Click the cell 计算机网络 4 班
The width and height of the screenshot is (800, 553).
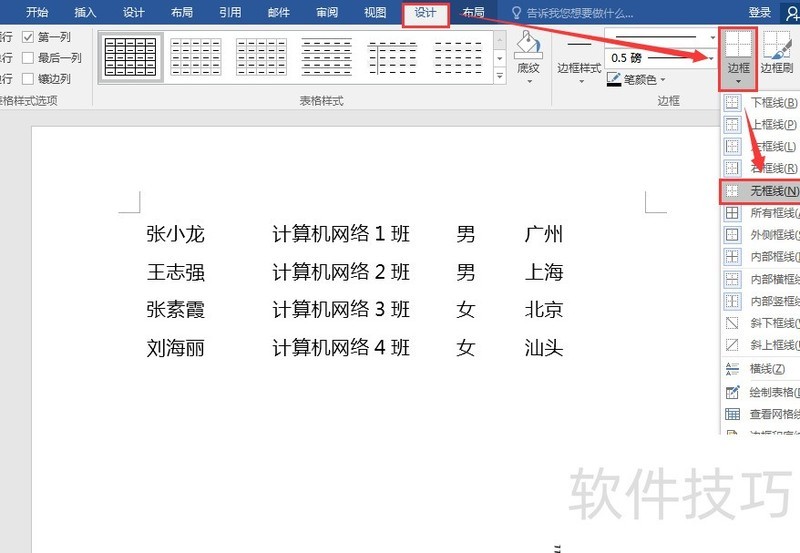pos(341,348)
